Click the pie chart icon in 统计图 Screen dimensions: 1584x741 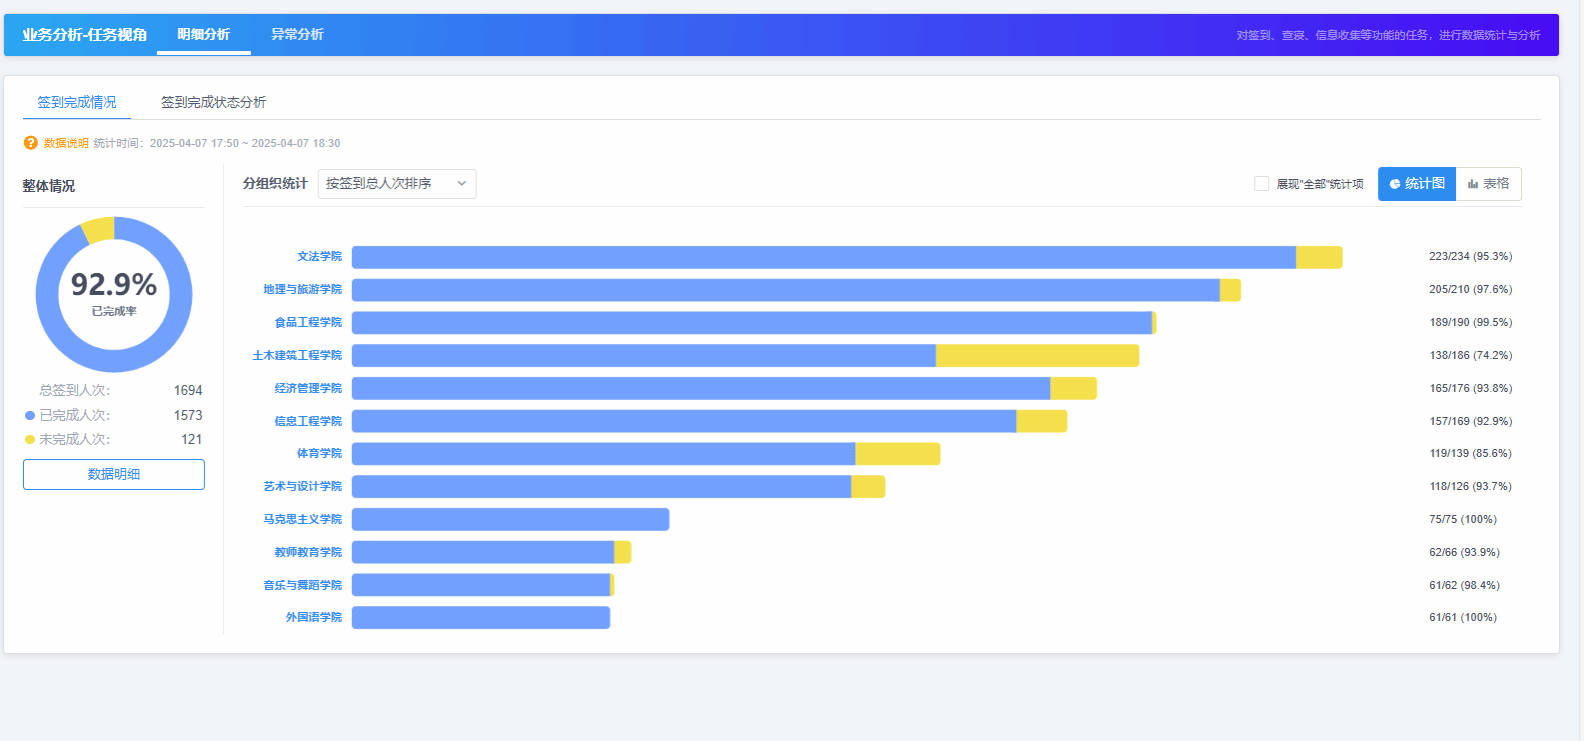1395,184
